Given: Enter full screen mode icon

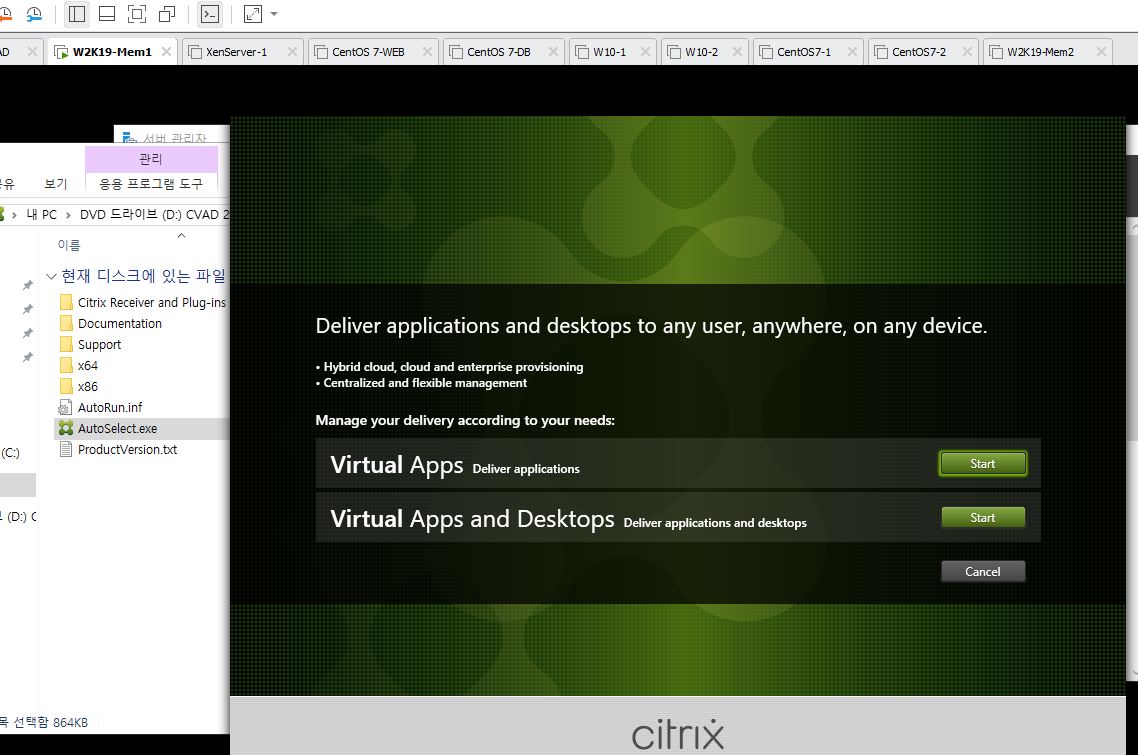Looking at the screenshot, I should coord(136,14).
